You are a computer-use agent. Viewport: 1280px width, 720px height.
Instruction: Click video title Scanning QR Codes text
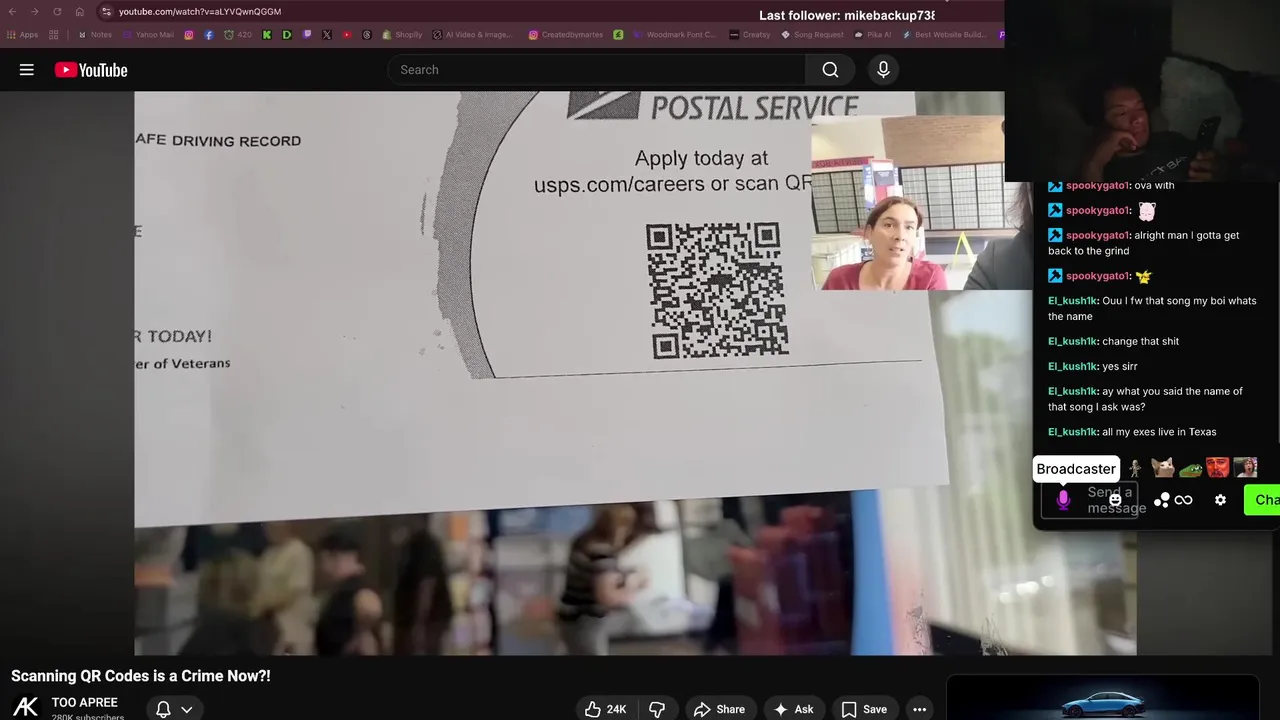141,676
